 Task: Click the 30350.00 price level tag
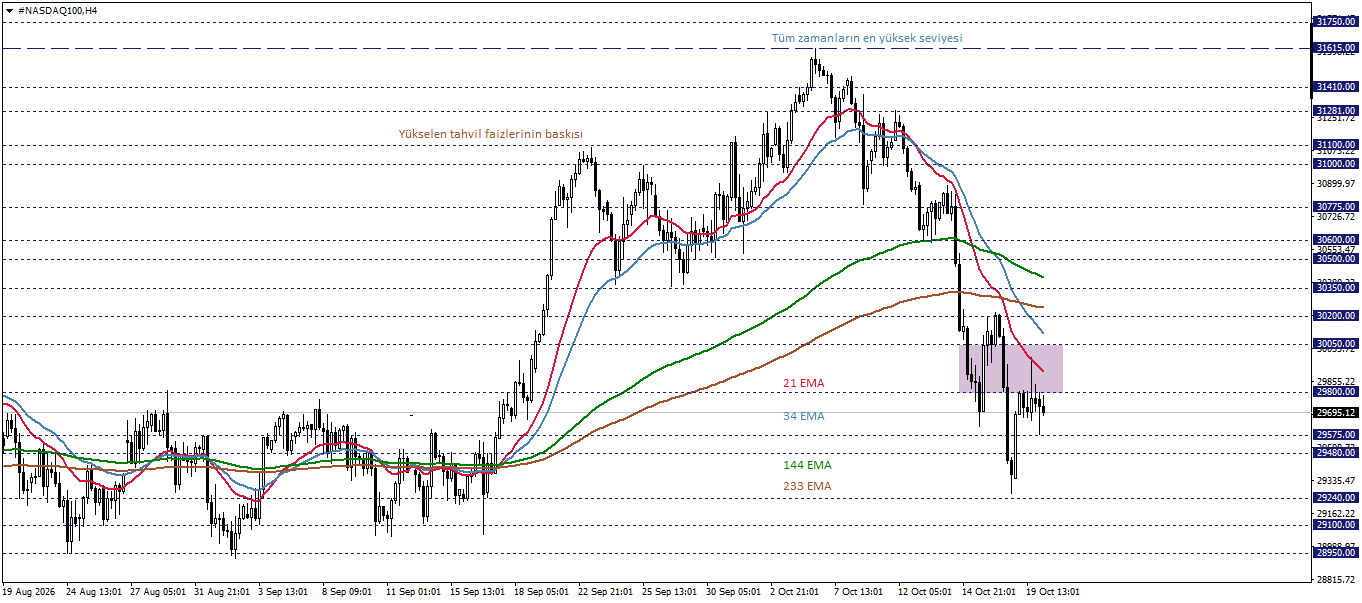[1335, 288]
